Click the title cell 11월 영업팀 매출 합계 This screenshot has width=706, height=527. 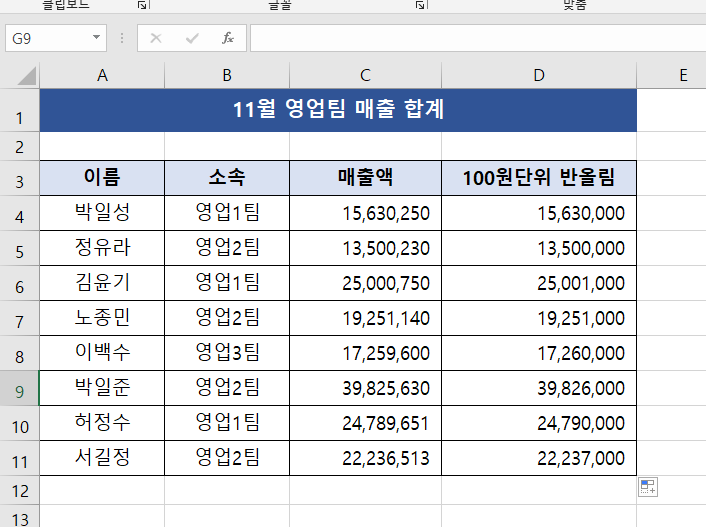tap(338, 110)
